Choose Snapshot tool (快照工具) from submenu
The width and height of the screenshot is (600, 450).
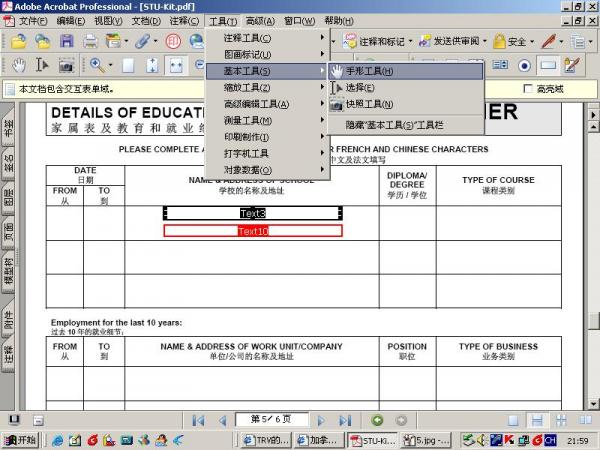369,104
